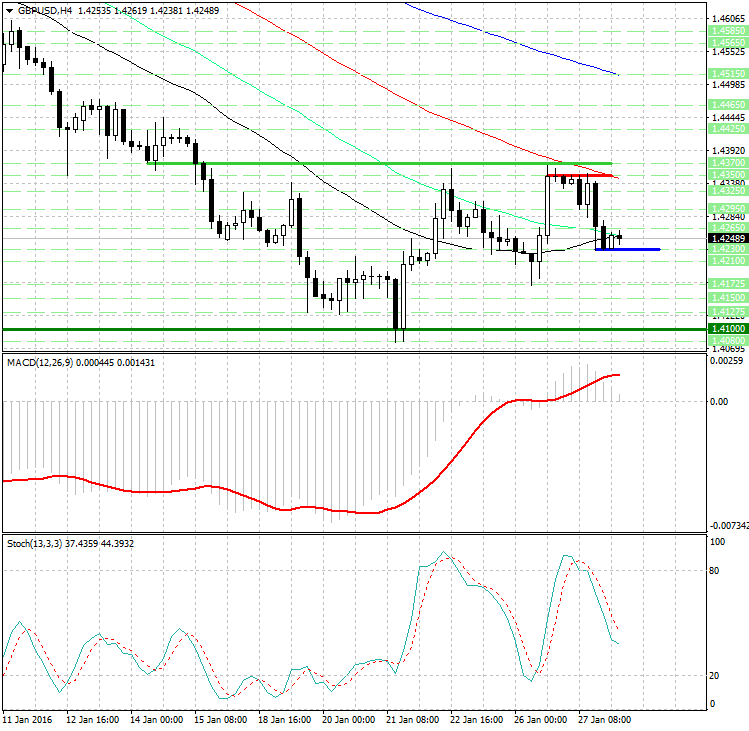The width and height of the screenshot is (749, 731).
Task: Select the short red horizontal line near 1.43500
Action: click(580, 175)
